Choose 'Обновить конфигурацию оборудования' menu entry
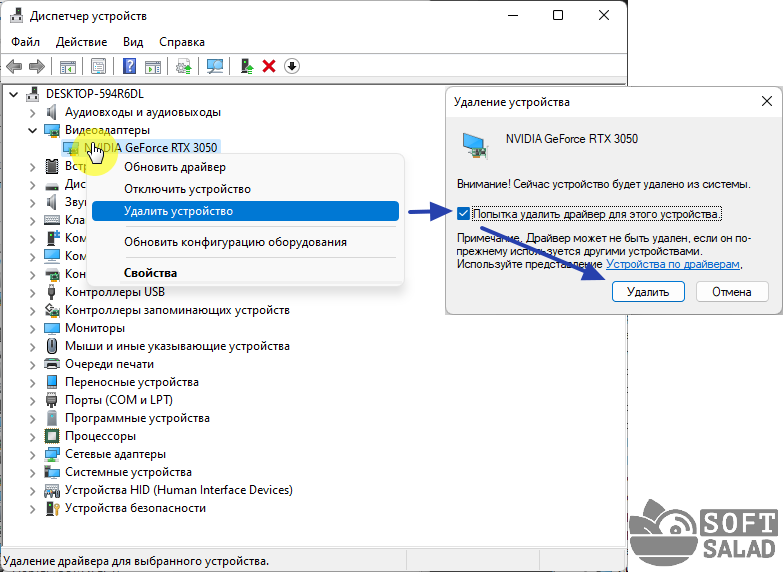The height and width of the screenshot is (572, 783). [245, 242]
